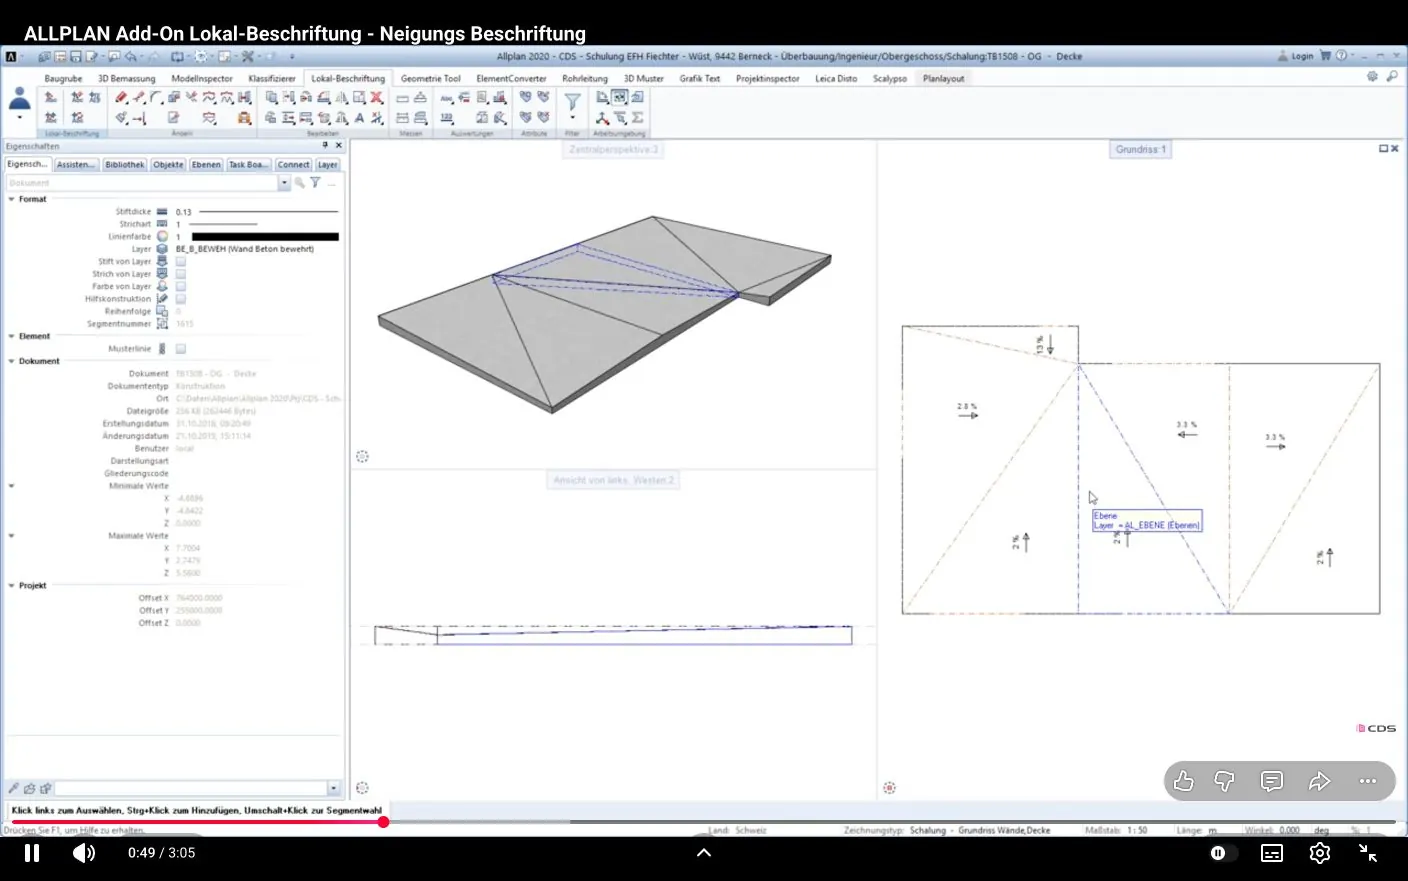Mute the video with the speaker icon
This screenshot has height=881, width=1408.
[x=84, y=853]
